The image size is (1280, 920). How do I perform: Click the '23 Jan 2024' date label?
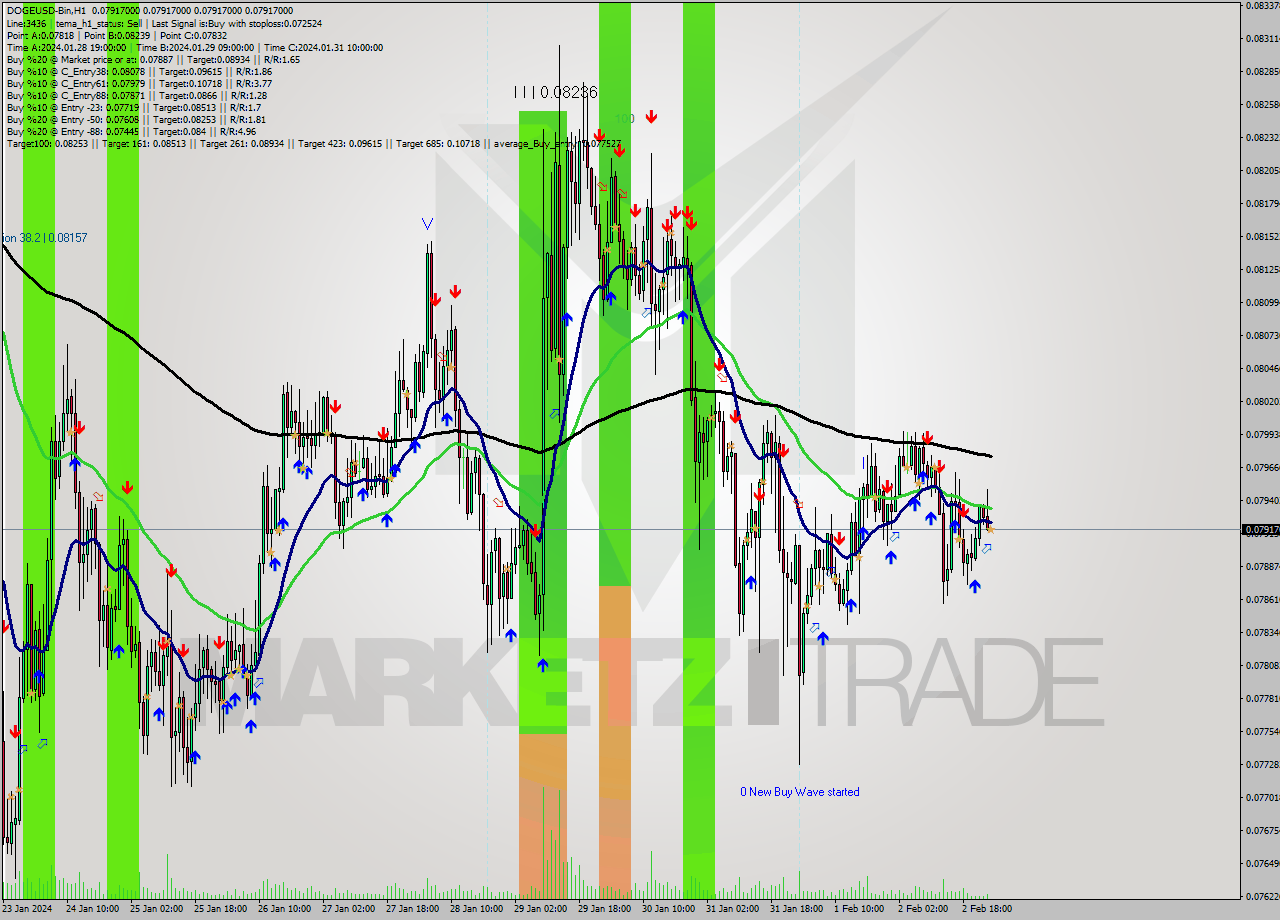[28, 909]
